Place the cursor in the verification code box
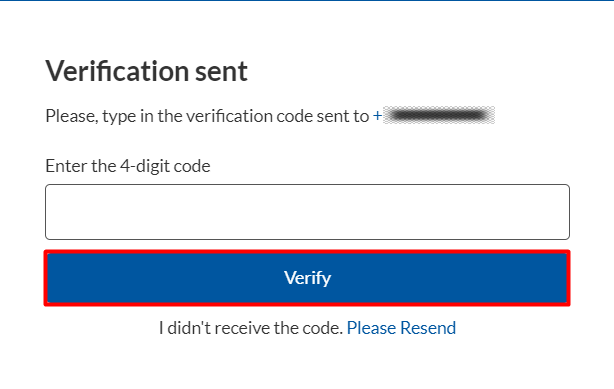 307,212
